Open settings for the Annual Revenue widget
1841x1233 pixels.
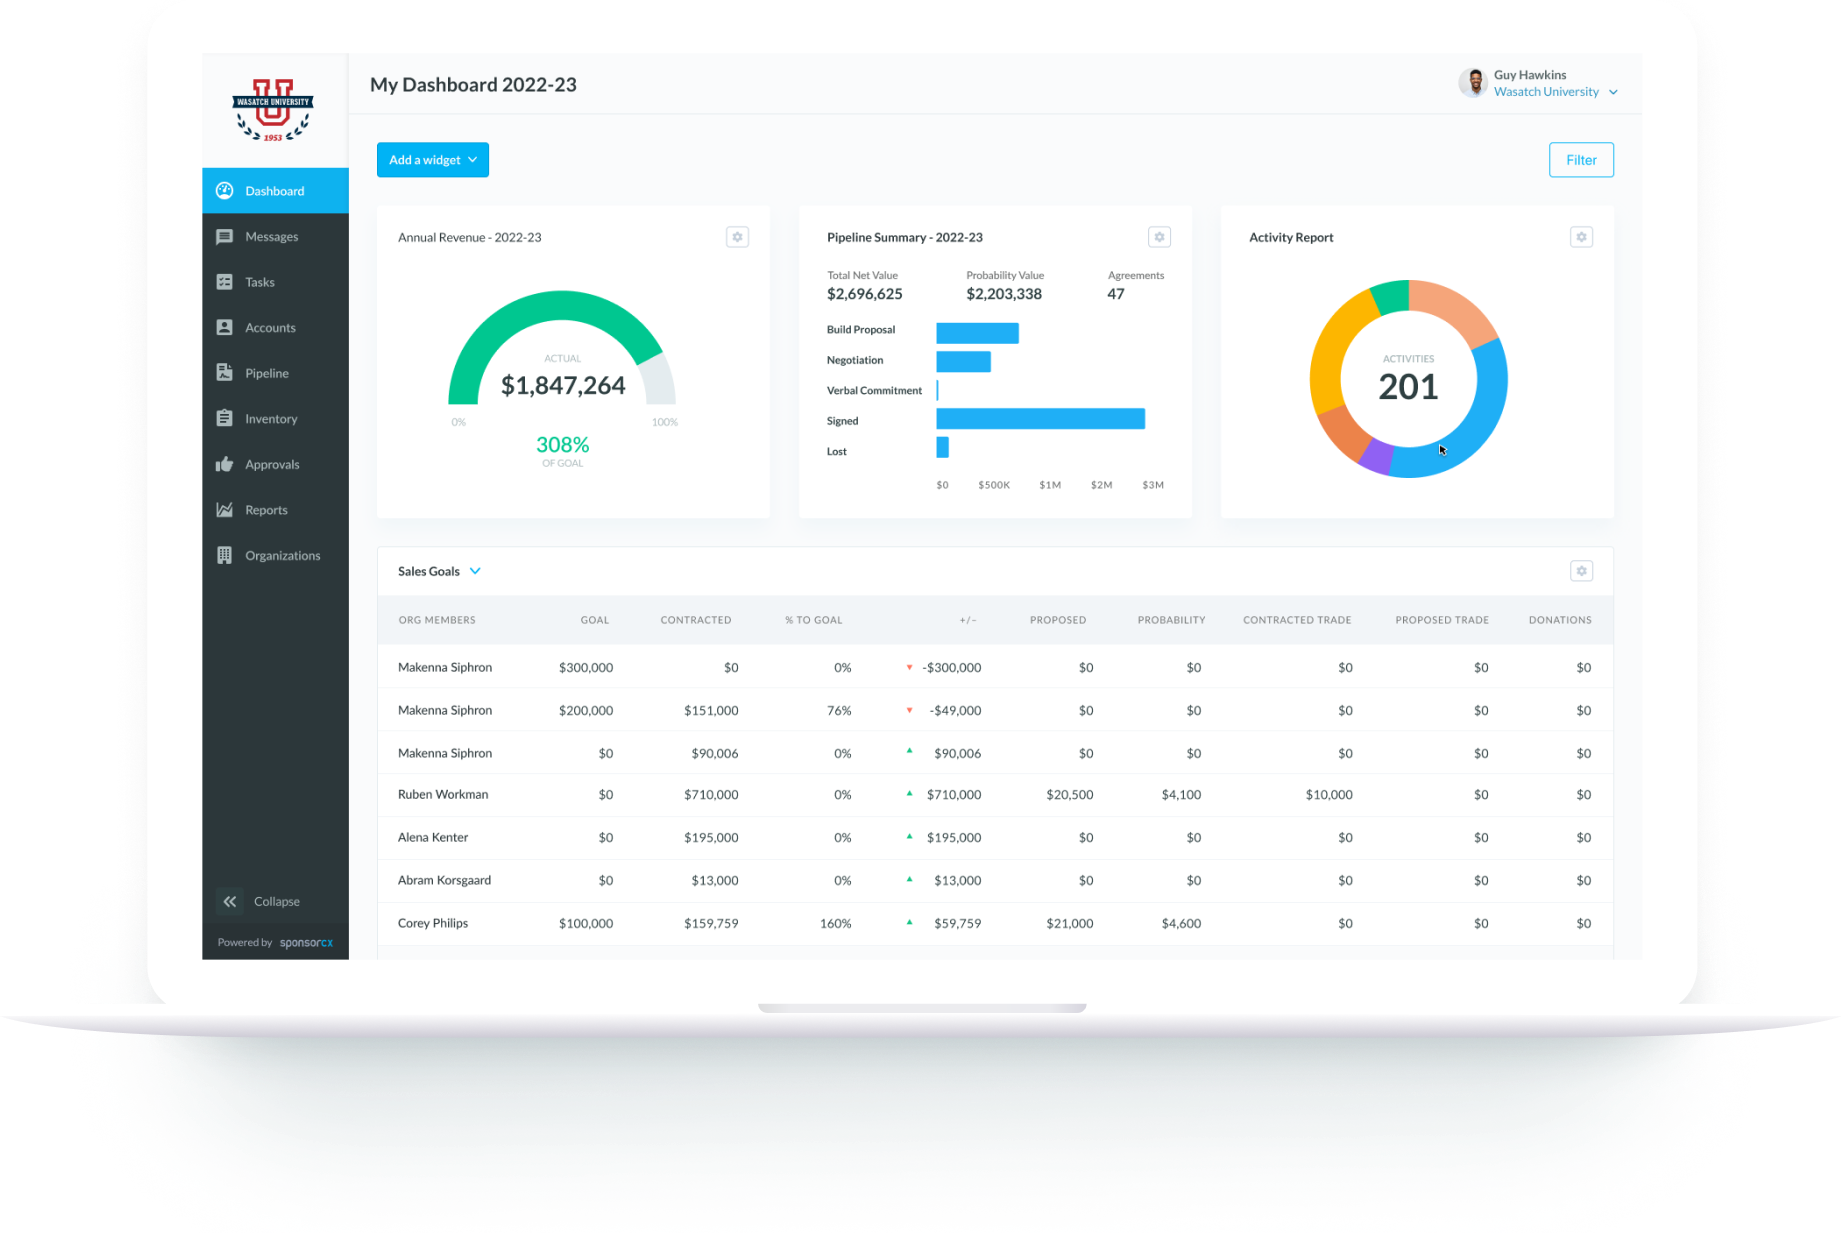click(737, 237)
